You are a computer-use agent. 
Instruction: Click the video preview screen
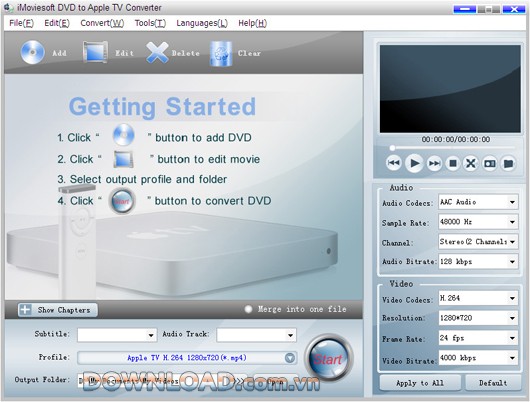[x=450, y=89]
